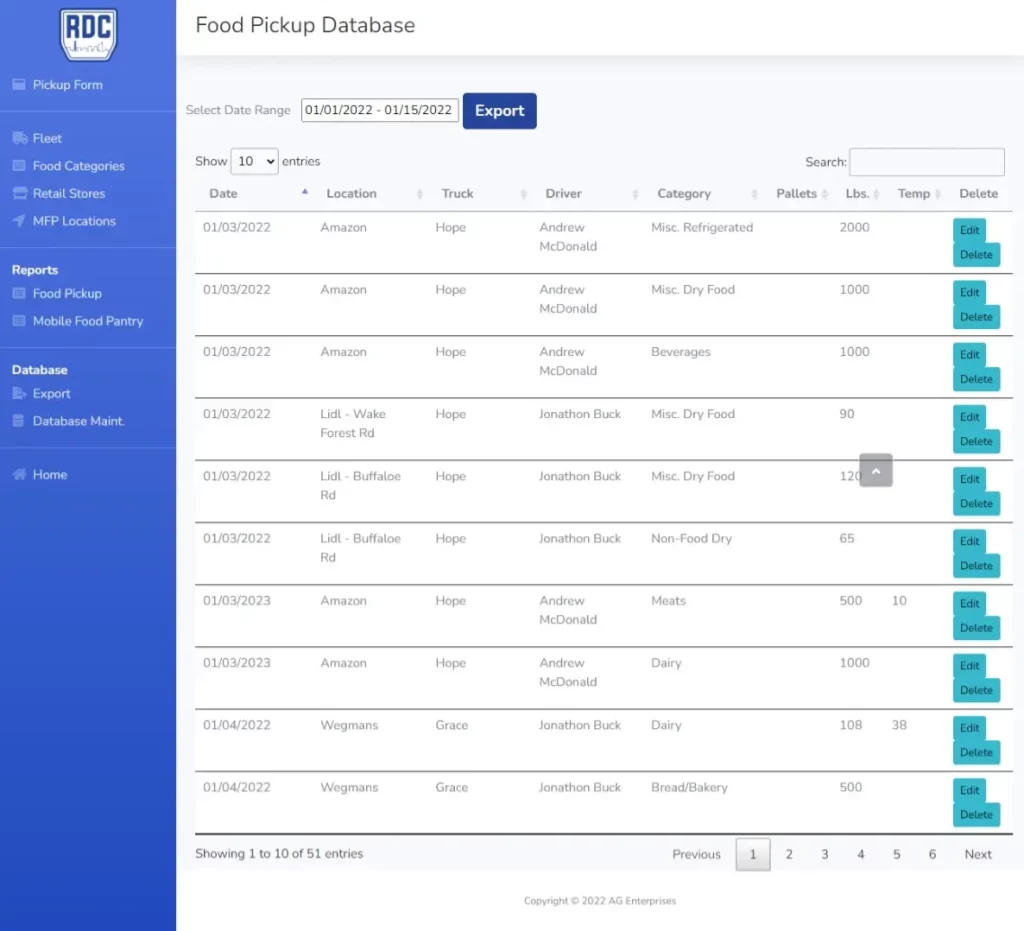The height and width of the screenshot is (931, 1024).
Task: Click the Export file icon in sidebar
Action: (x=20, y=393)
